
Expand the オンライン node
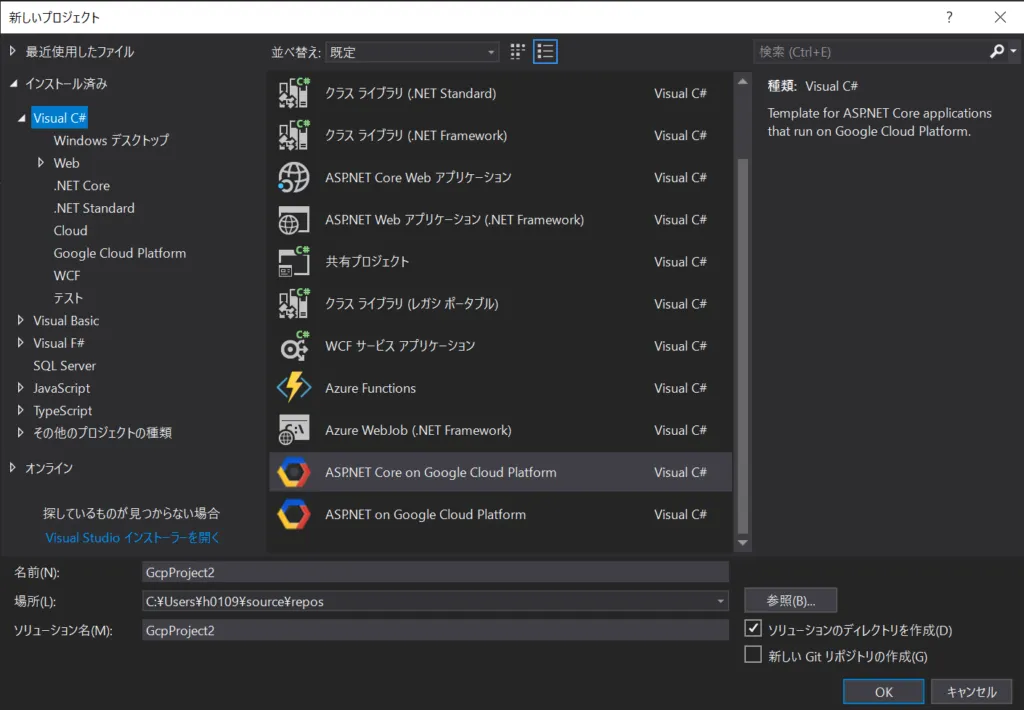tap(12, 468)
